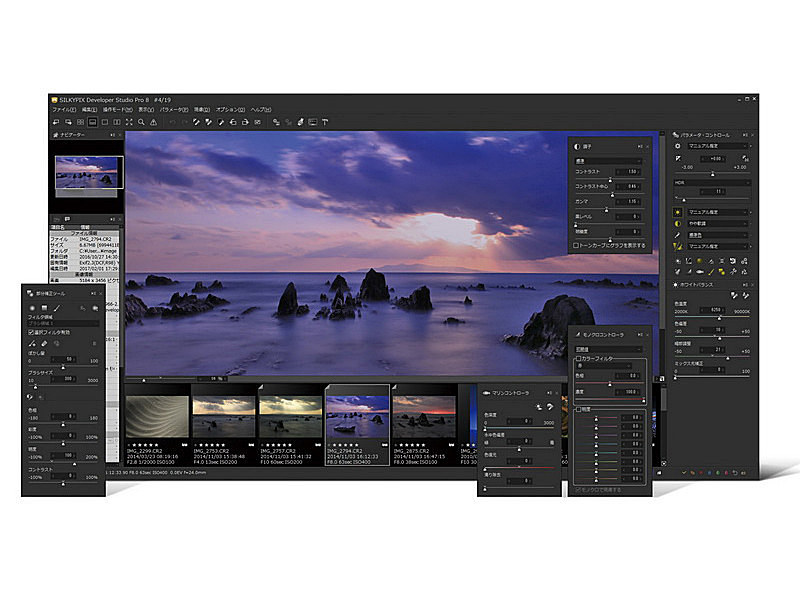Switch to thumbnail grid view icon
This screenshot has height=600, width=800.
click(x=80, y=122)
